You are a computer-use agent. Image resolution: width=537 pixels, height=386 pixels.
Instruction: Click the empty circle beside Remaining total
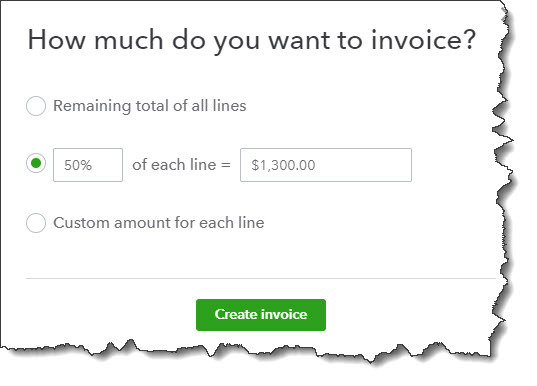tap(36, 105)
